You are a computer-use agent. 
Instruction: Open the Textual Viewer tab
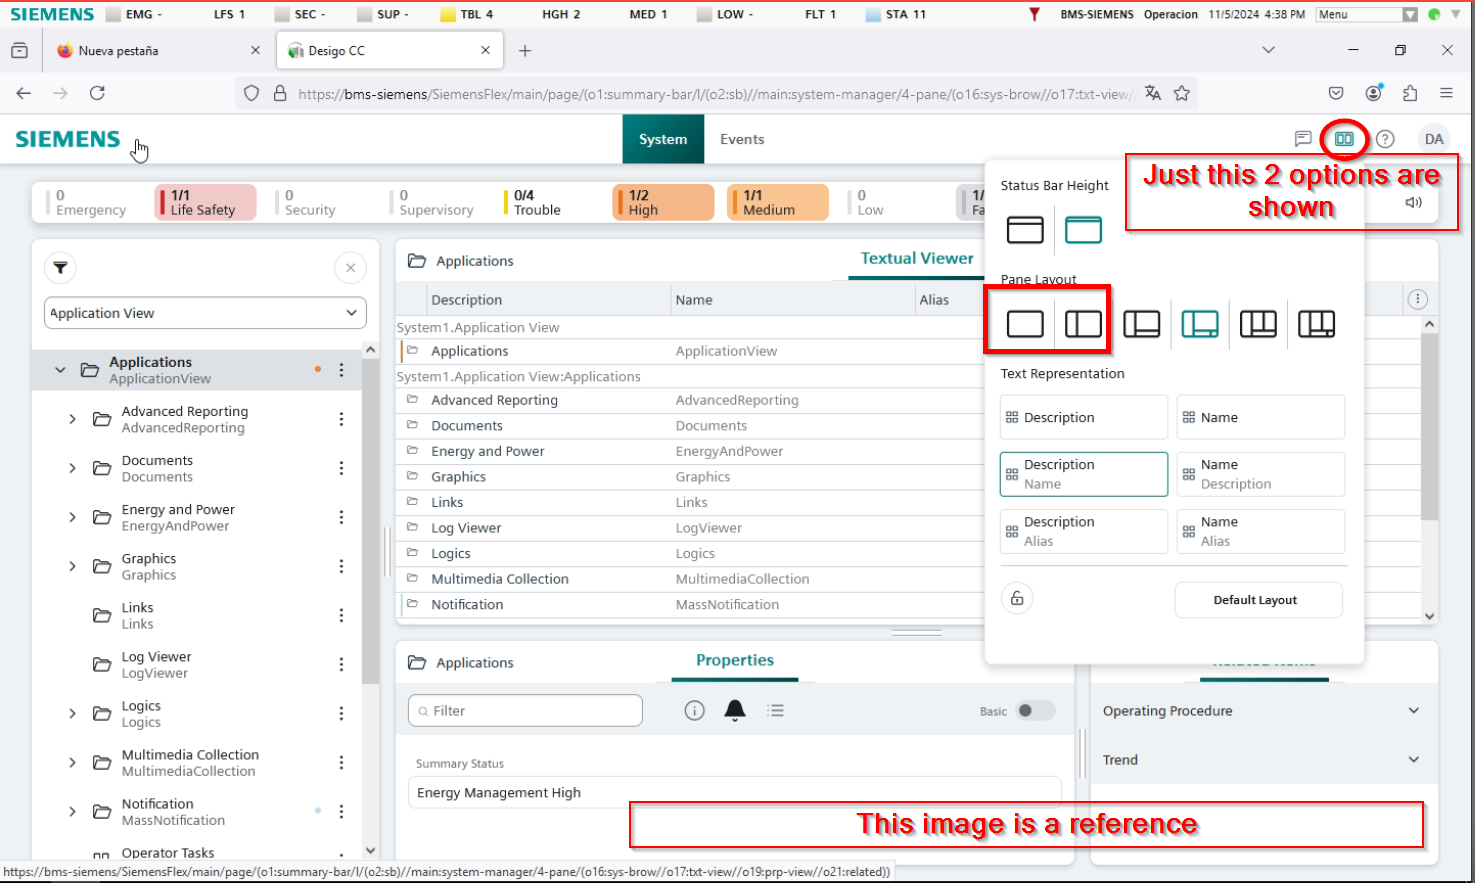pyautogui.click(x=916, y=259)
